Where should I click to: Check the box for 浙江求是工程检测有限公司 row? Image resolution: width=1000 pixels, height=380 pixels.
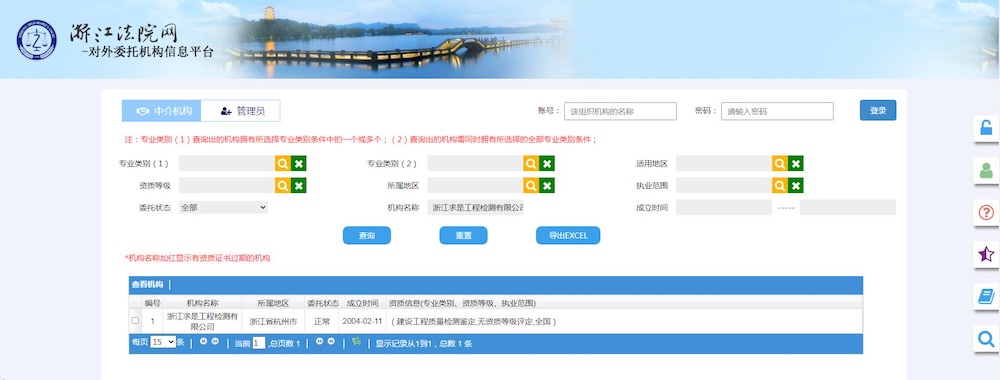click(135, 321)
